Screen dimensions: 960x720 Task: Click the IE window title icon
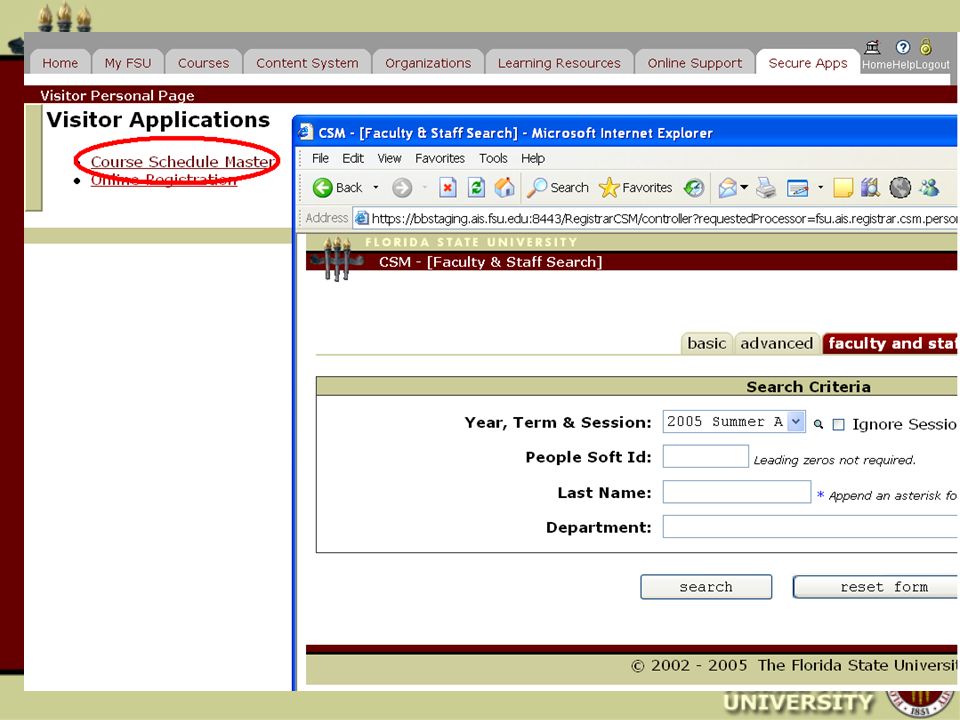[x=306, y=132]
